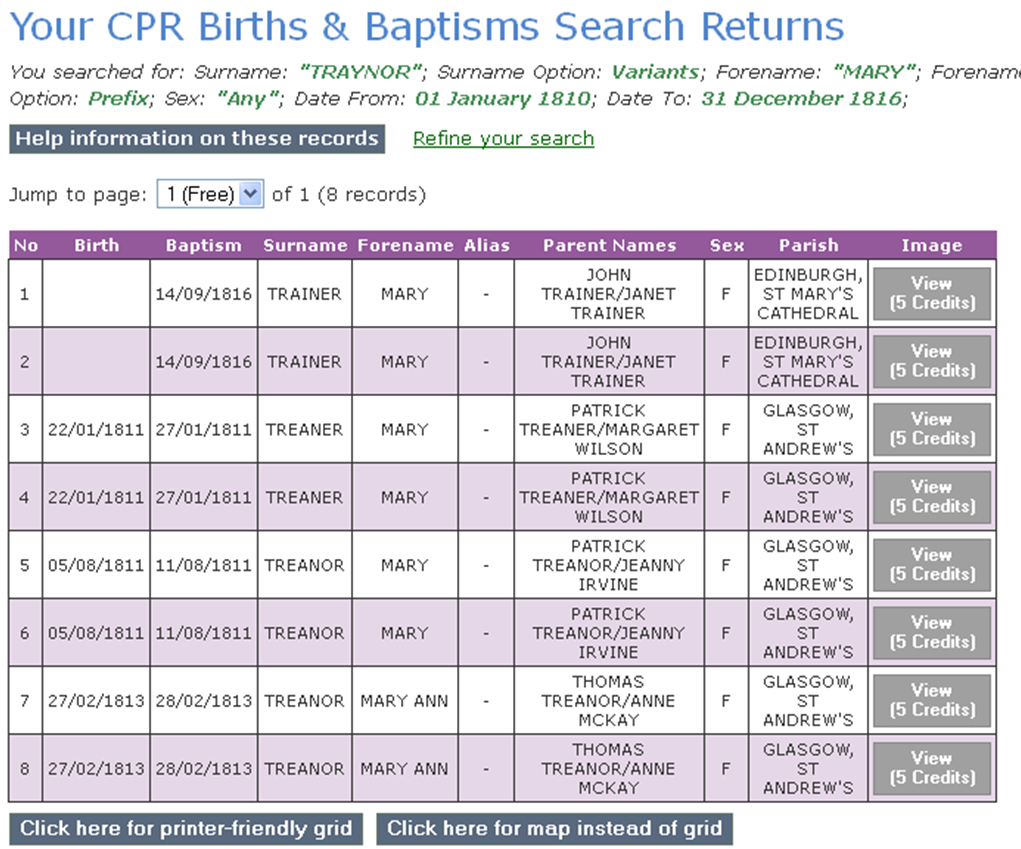
Task: Select the Forename column header
Action: tap(405, 245)
